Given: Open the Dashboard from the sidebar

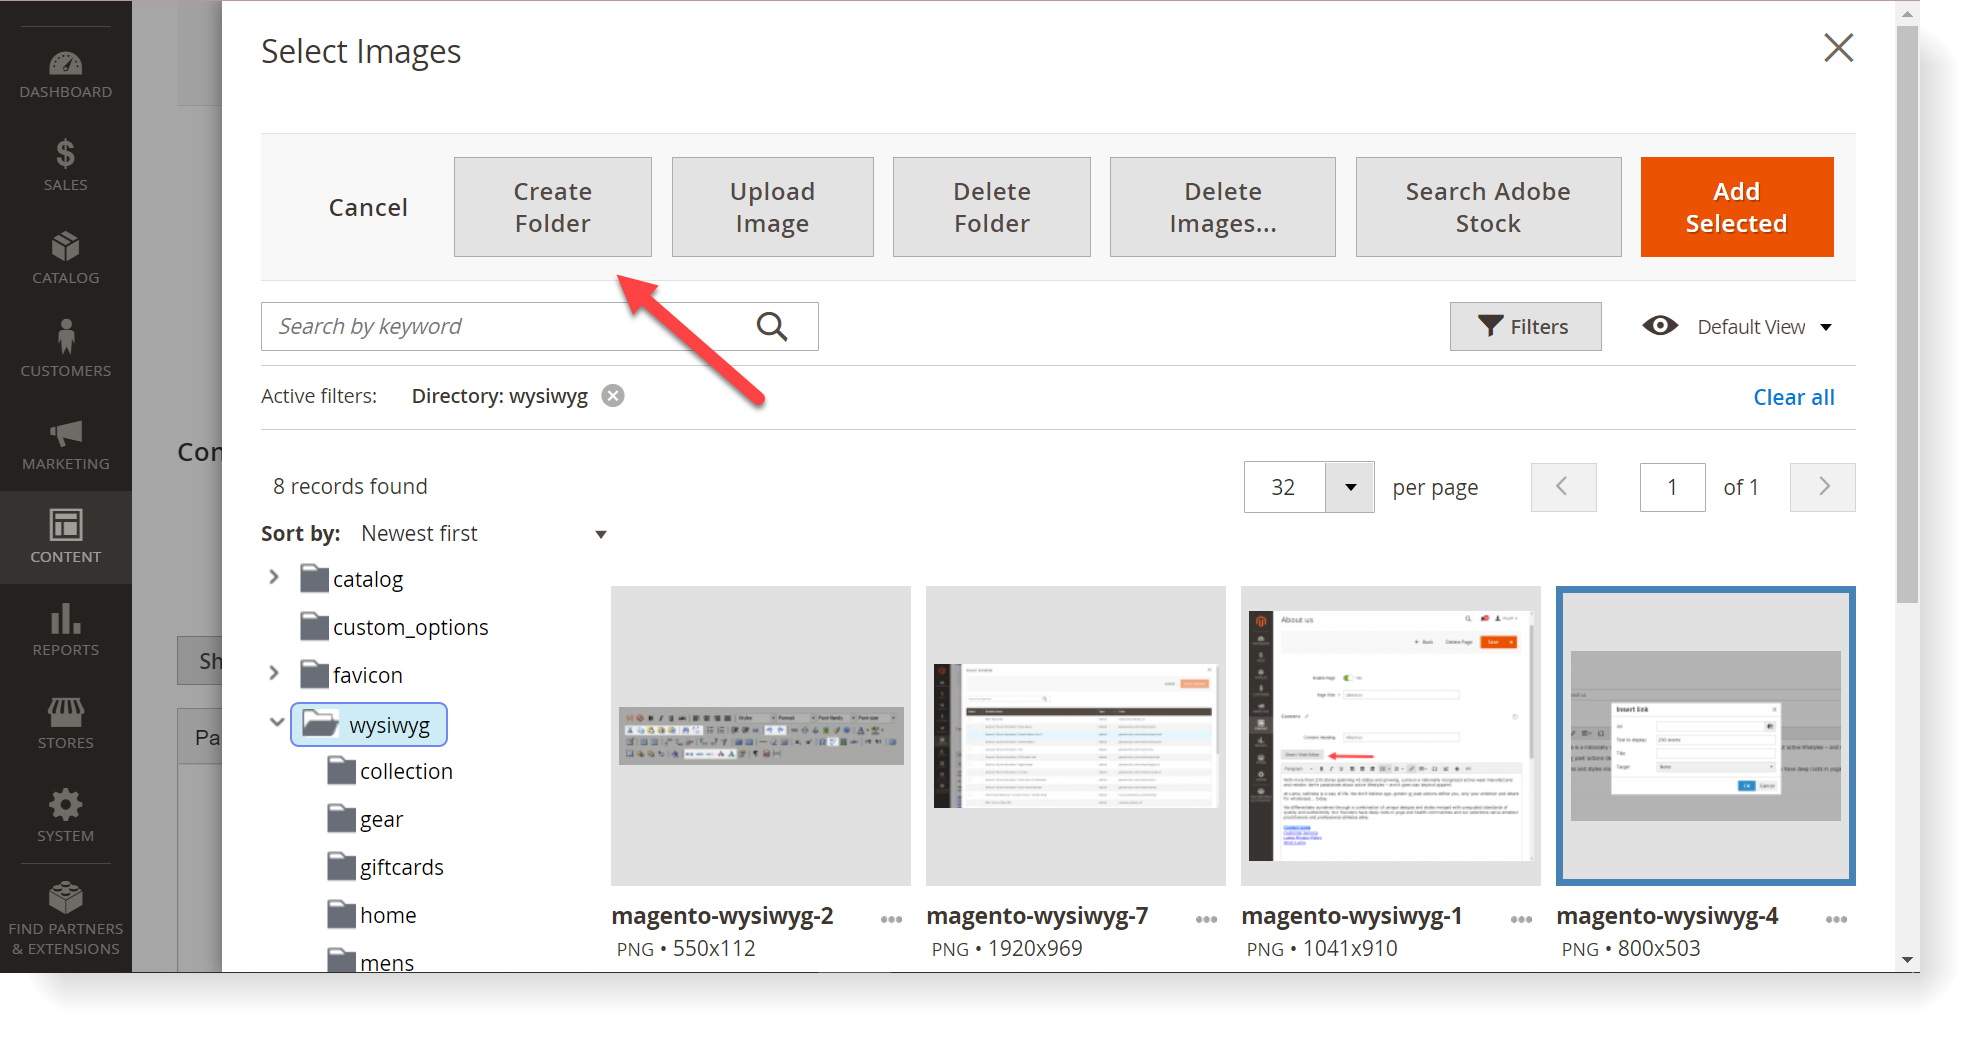Looking at the screenshot, I should pyautogui.click(x=65, y=75).
